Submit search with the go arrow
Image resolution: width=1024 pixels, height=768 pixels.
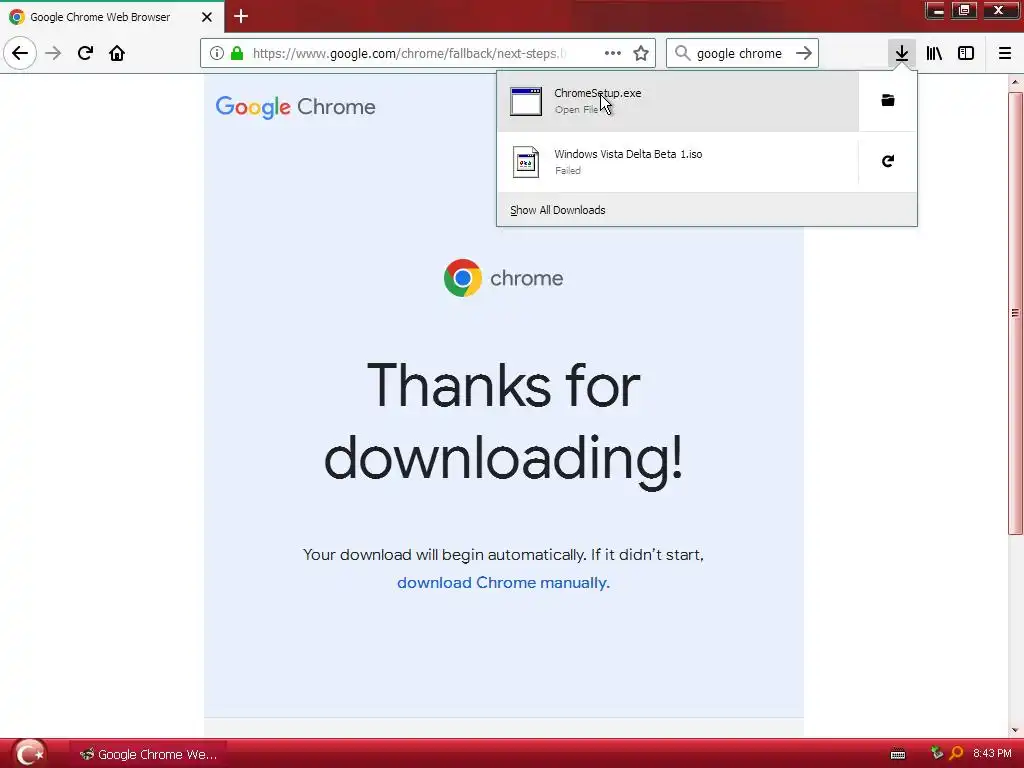pos(804,53)
